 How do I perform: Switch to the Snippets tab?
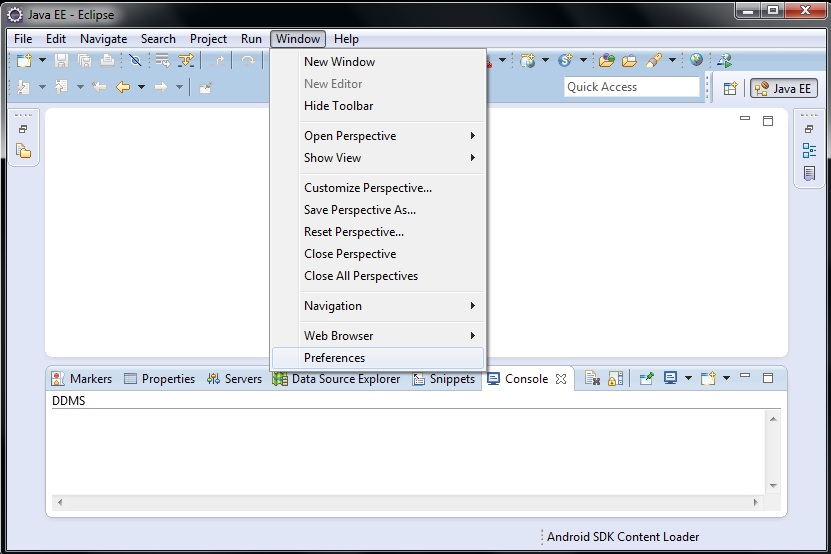pos(444,379)
